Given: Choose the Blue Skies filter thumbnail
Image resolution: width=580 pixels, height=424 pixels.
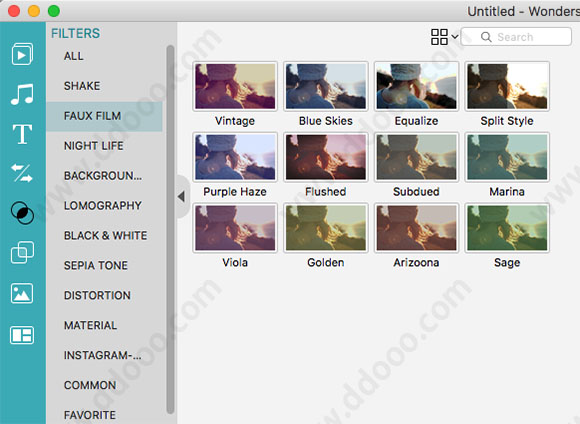Looking at the screenshot, I should click(x=326, y=86).
